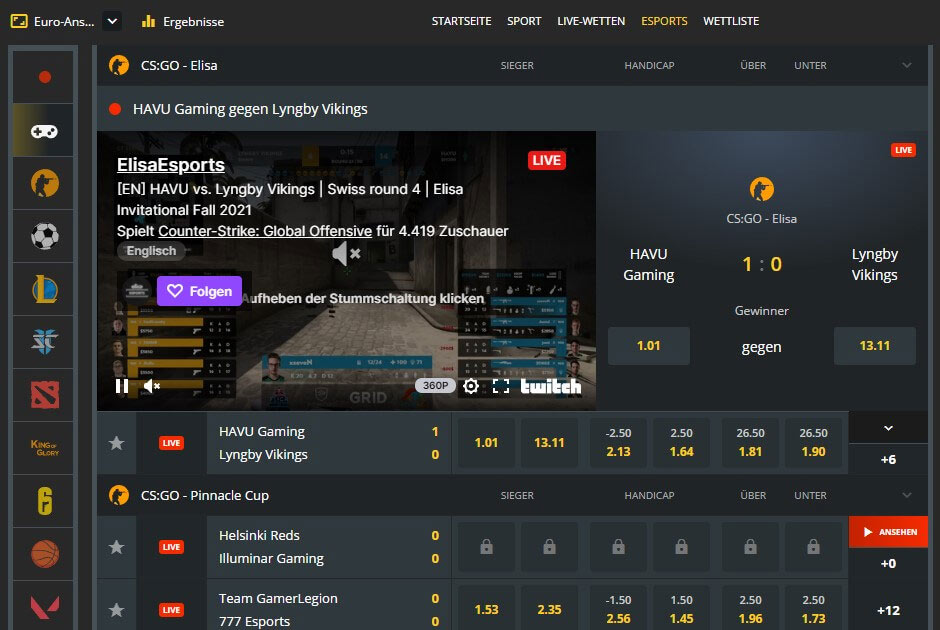Select the Rainbow Six sidebar icon
Screen dimensions: 940x630
[x=44, y=501]
